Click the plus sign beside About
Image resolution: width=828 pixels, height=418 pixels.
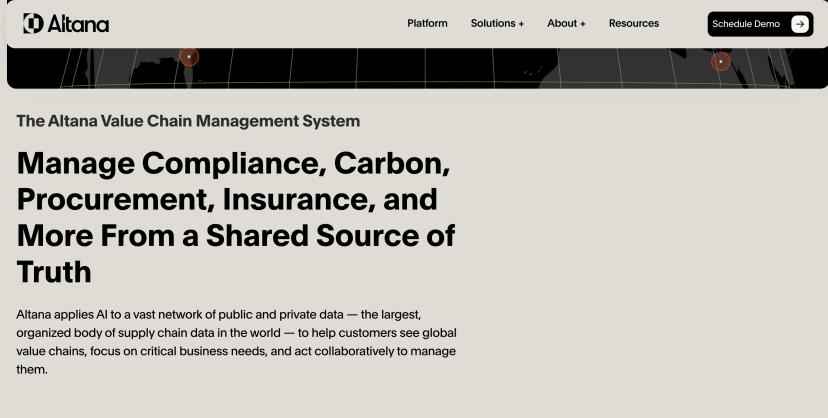(x=582, y=24)
